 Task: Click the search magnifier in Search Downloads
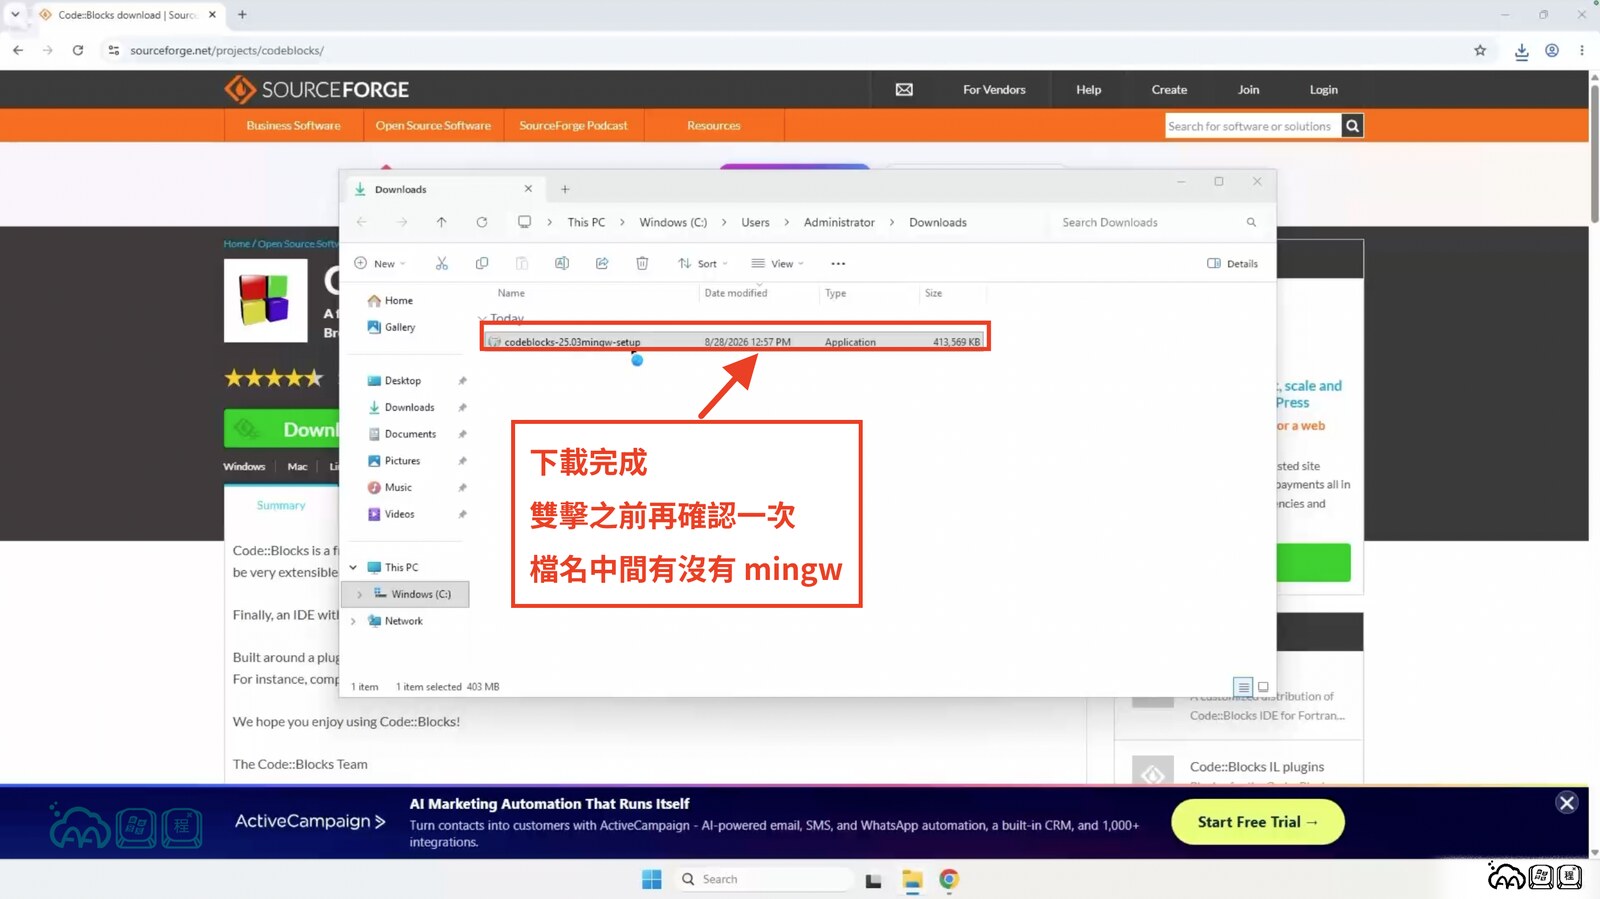pos(1251,222)
